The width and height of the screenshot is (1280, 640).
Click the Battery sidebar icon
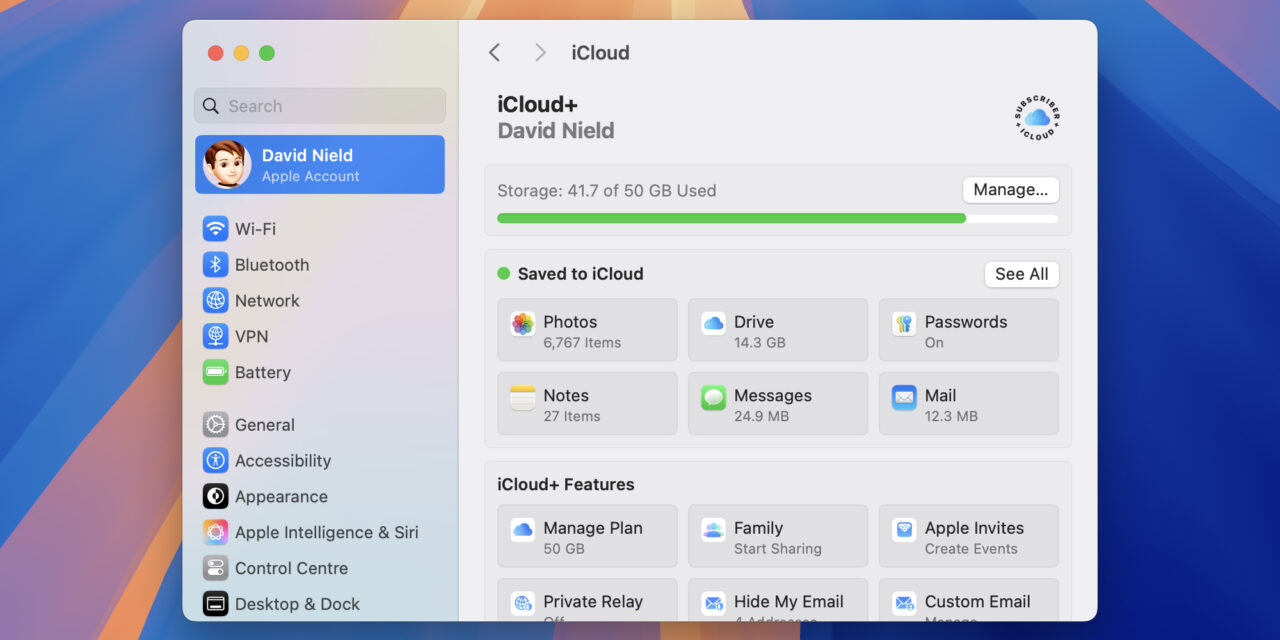(216, 373)
